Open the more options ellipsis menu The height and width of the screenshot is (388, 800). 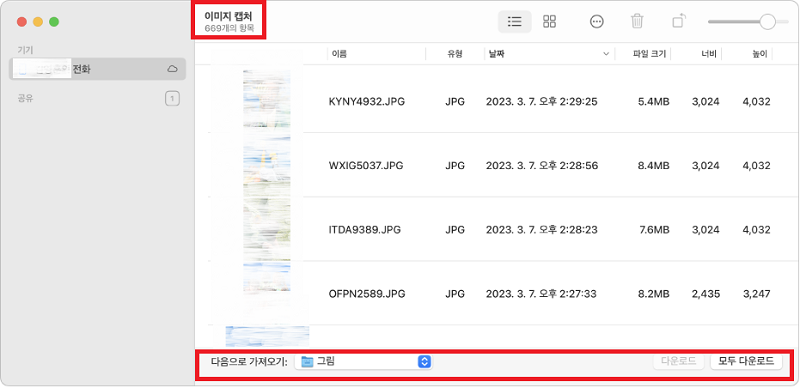[596, 21]
